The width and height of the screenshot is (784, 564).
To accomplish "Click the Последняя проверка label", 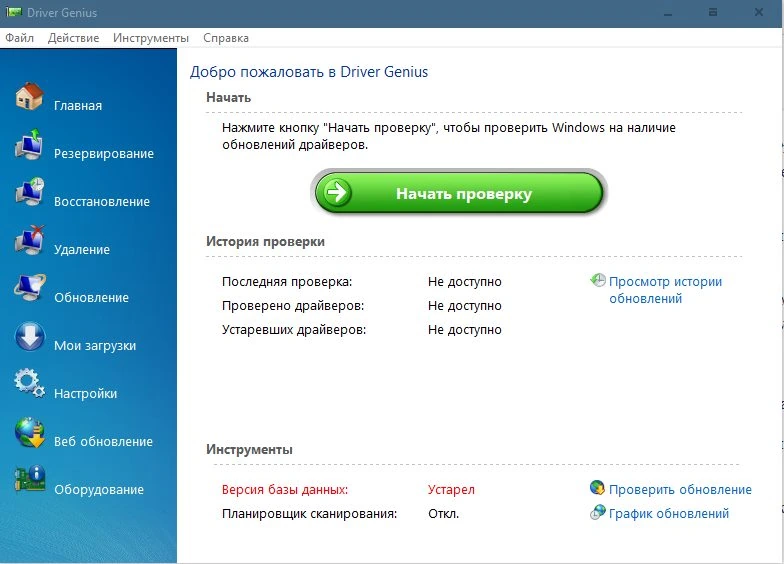I will coord(287,282).
